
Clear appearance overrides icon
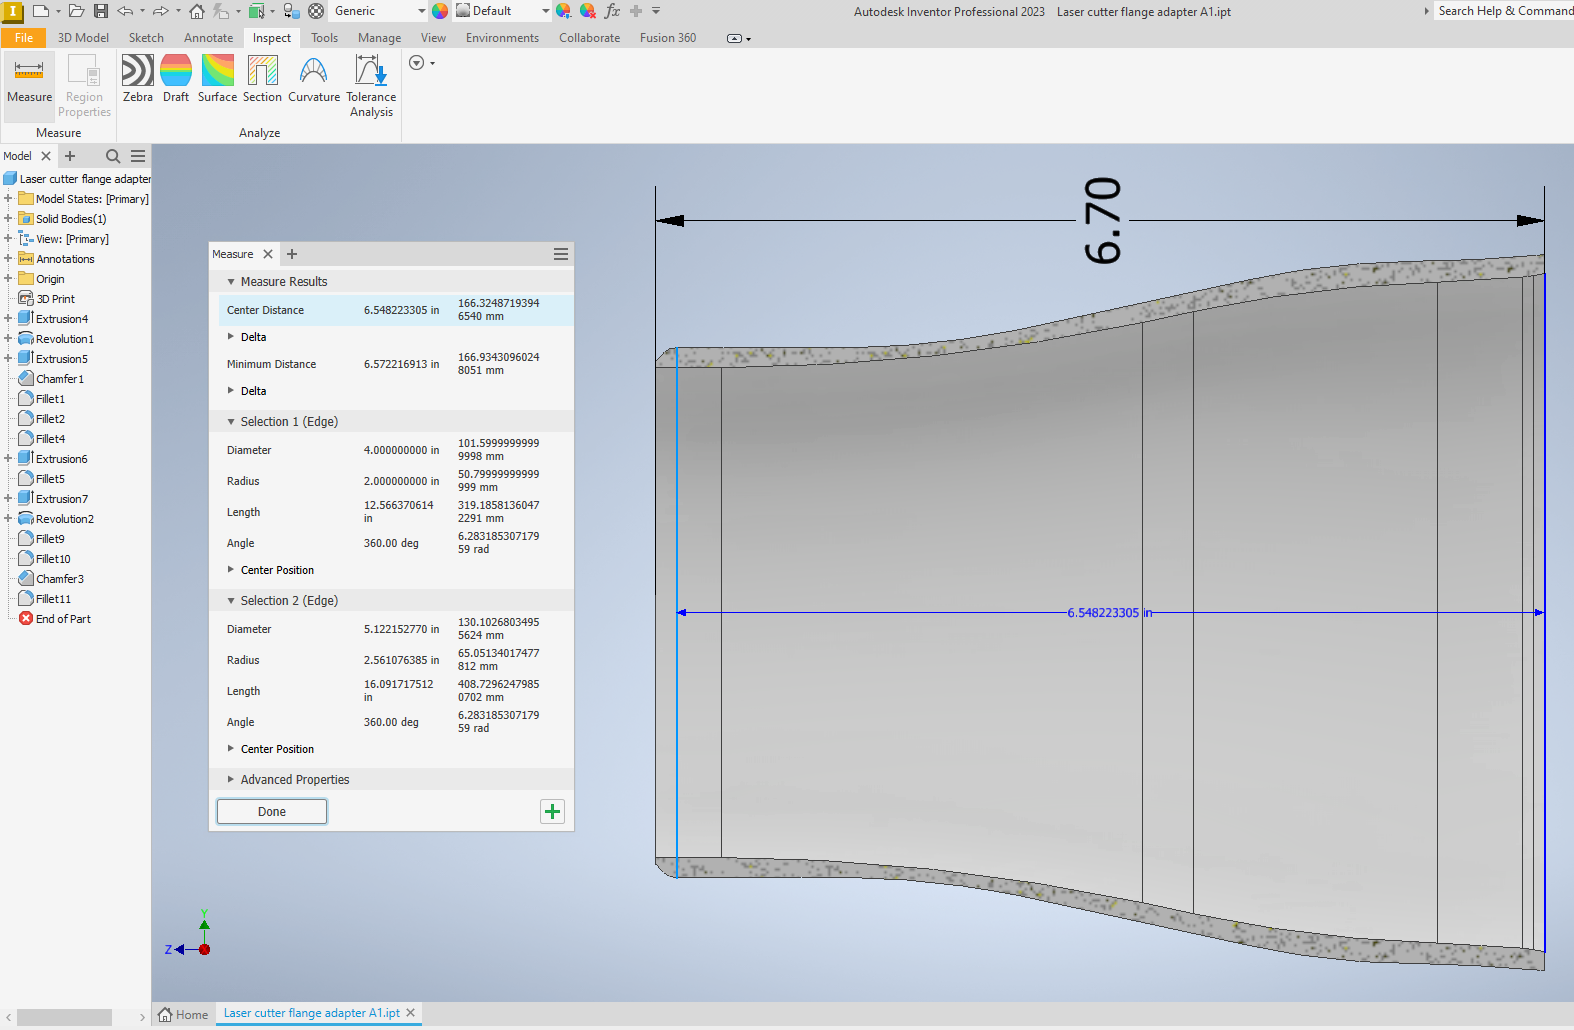coord(588,11)
